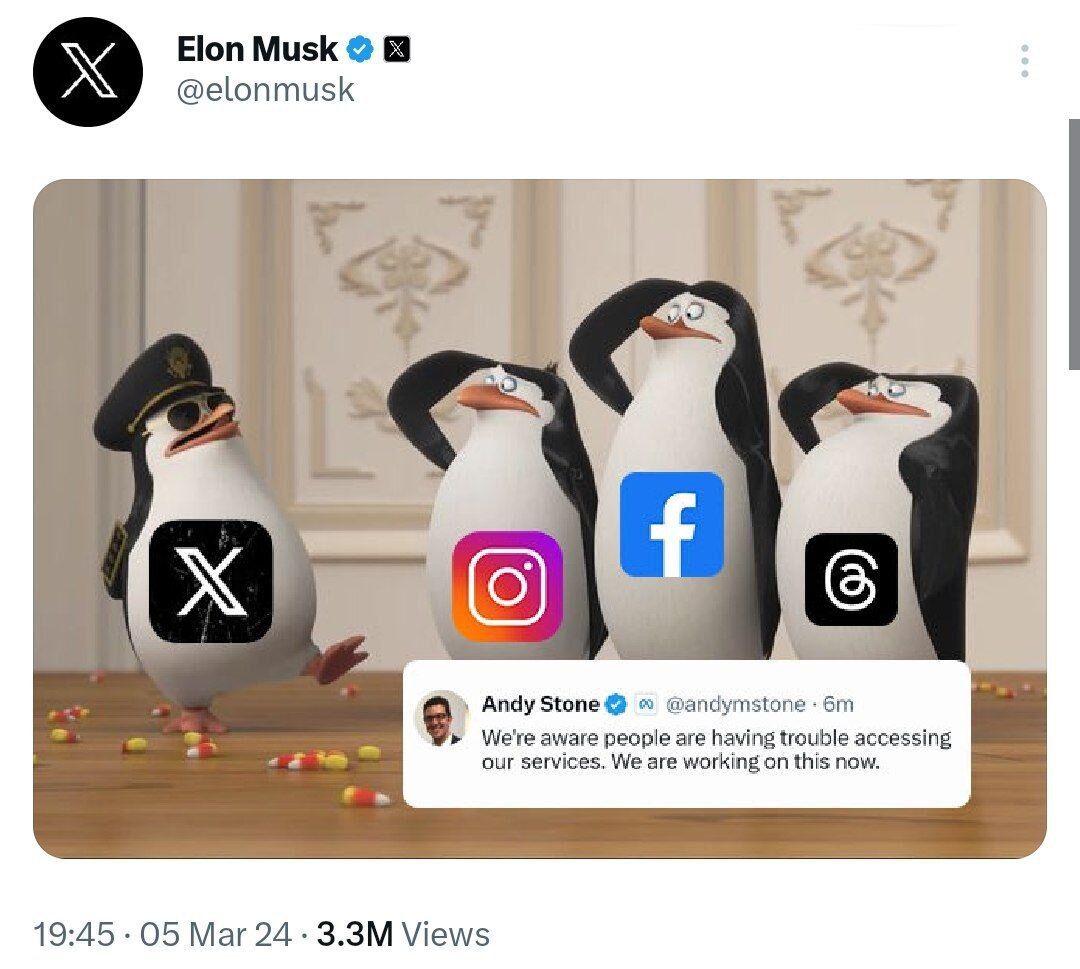Image resolution: width=1080 pixels, height=969 pixels.
Task: Click the Instagram logo in the image
Action: (x=508, y=586)
